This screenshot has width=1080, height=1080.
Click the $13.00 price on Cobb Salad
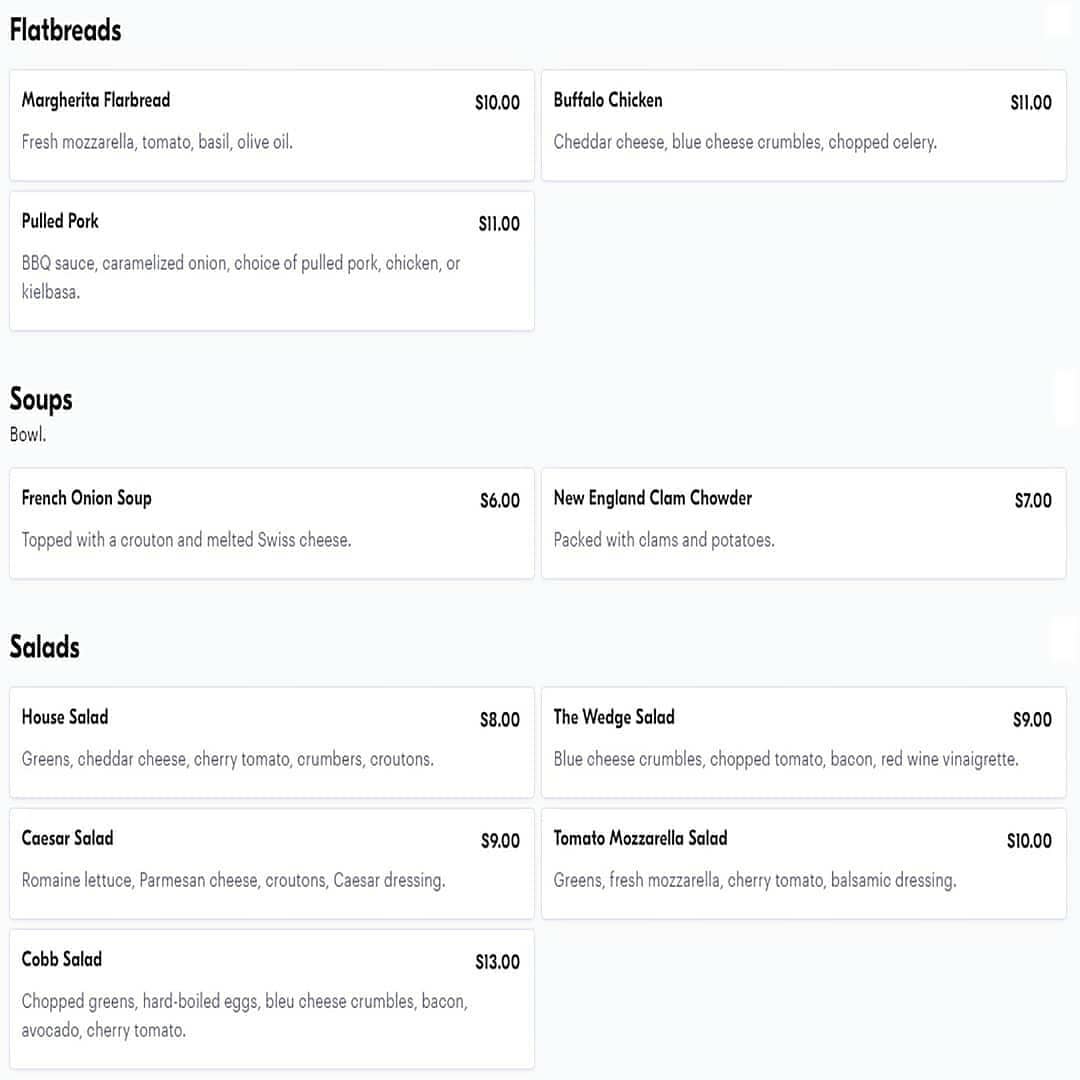click(x=497, y=962)
